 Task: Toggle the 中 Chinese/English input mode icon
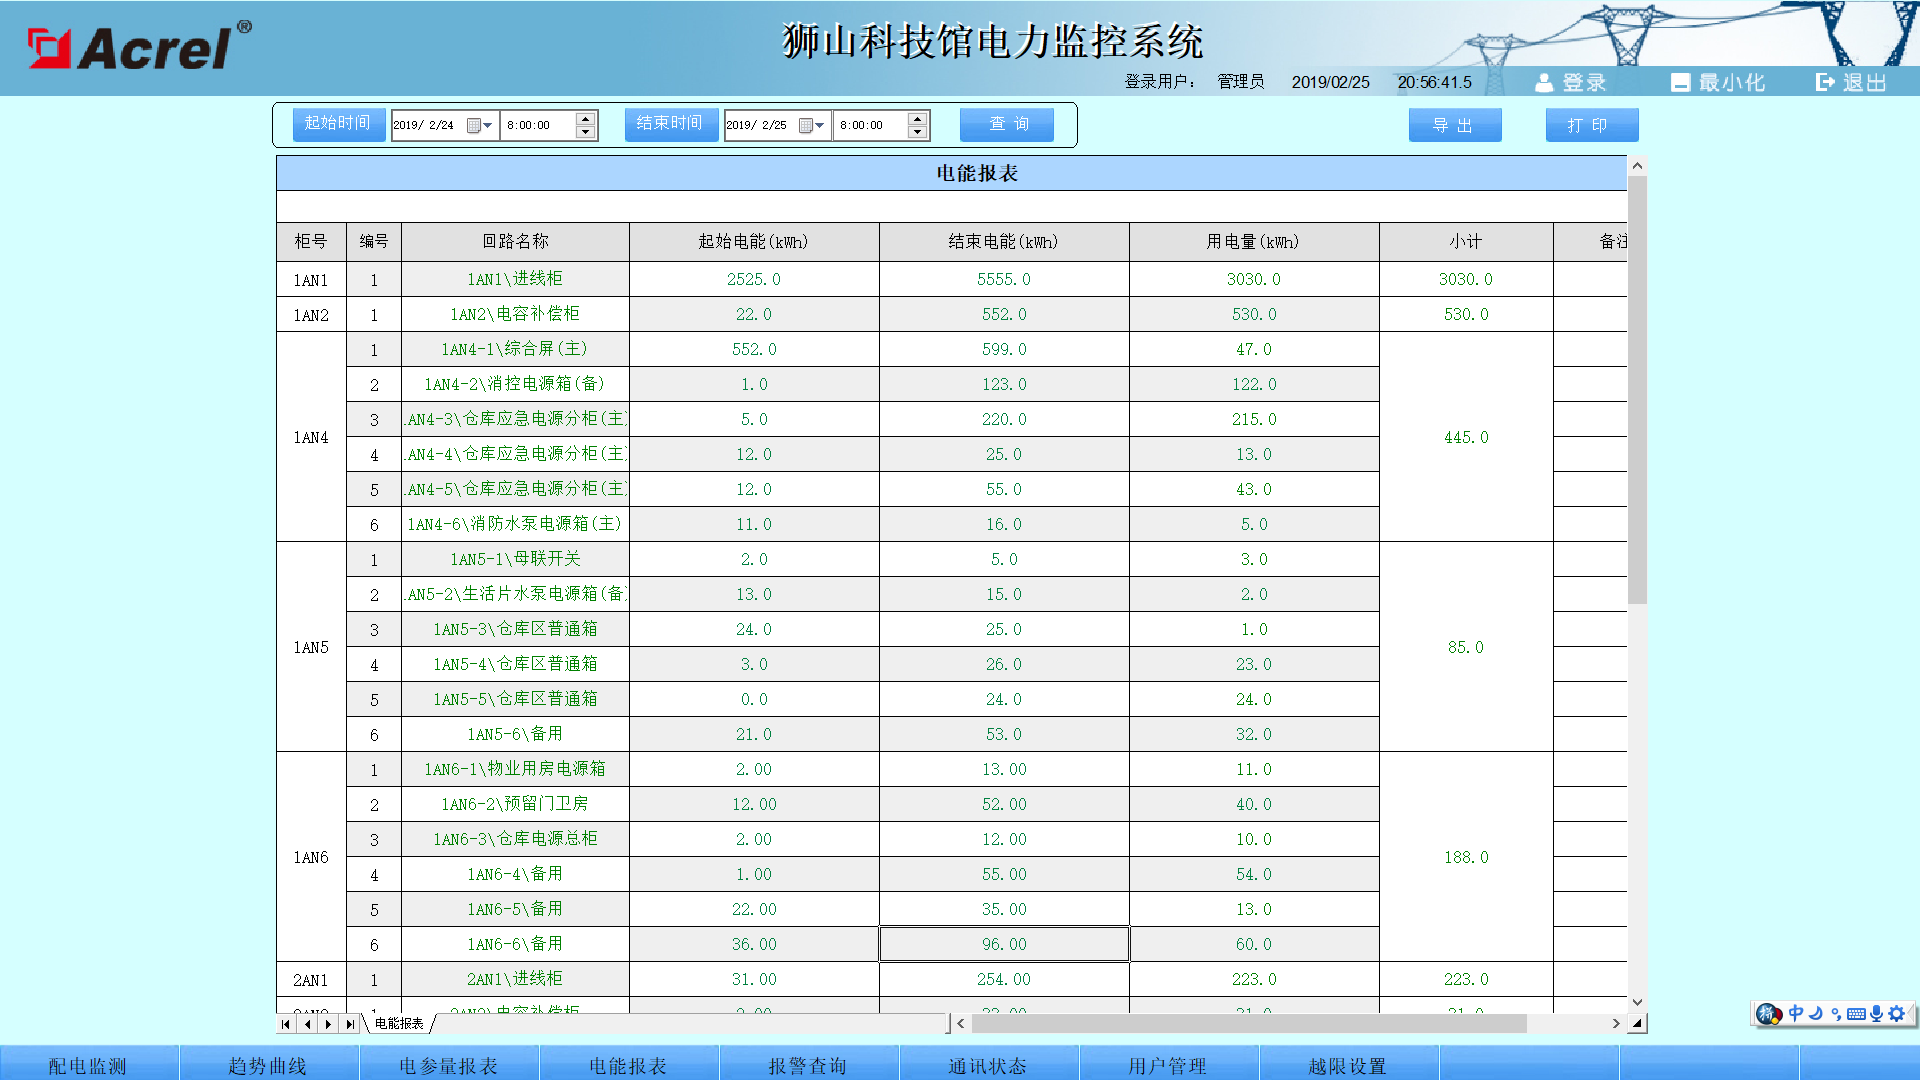(x=1796, y=1014)
